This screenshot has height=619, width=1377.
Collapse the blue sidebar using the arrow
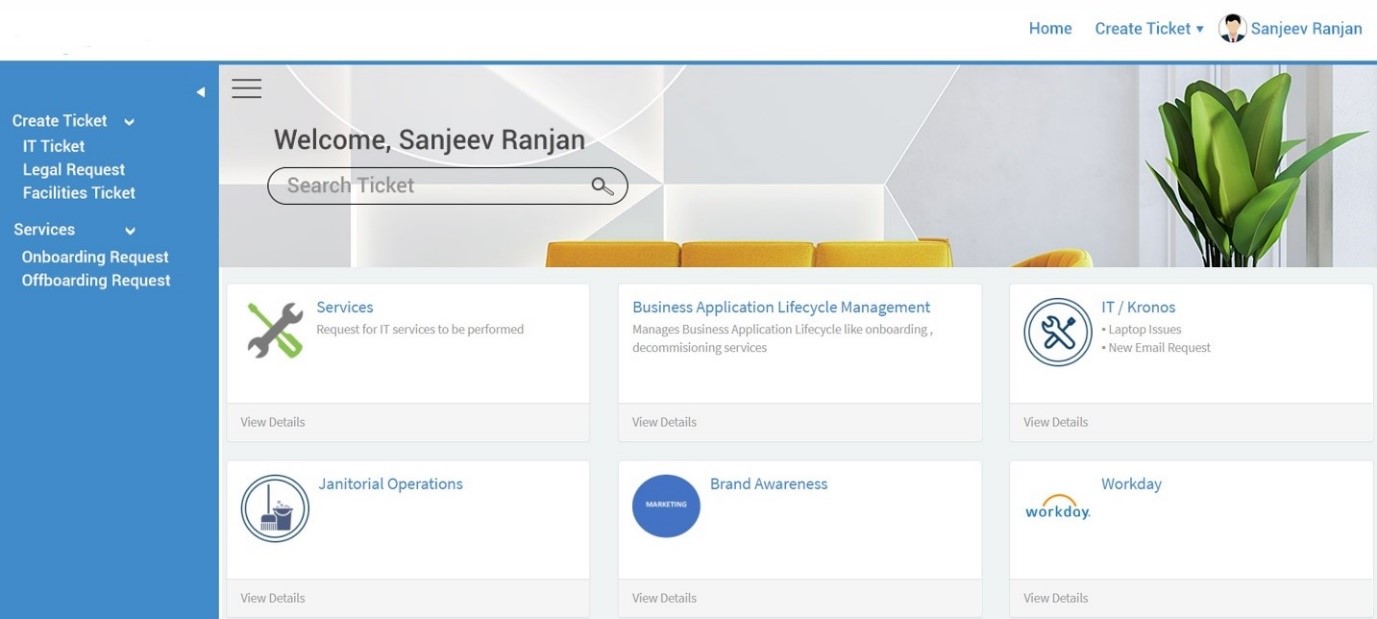tap(200, 90)
